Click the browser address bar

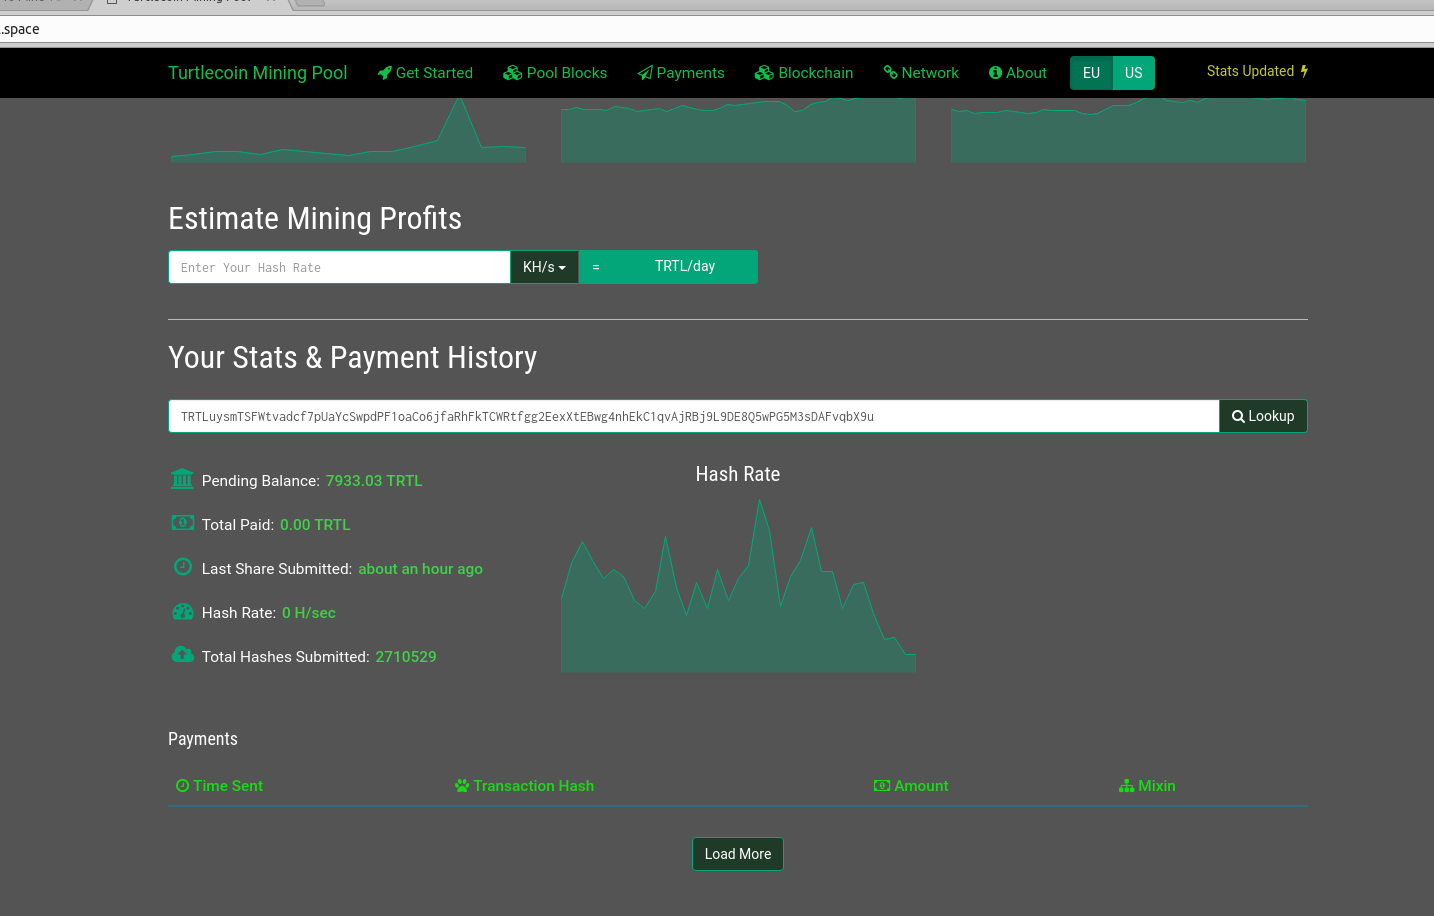point(717,29)
